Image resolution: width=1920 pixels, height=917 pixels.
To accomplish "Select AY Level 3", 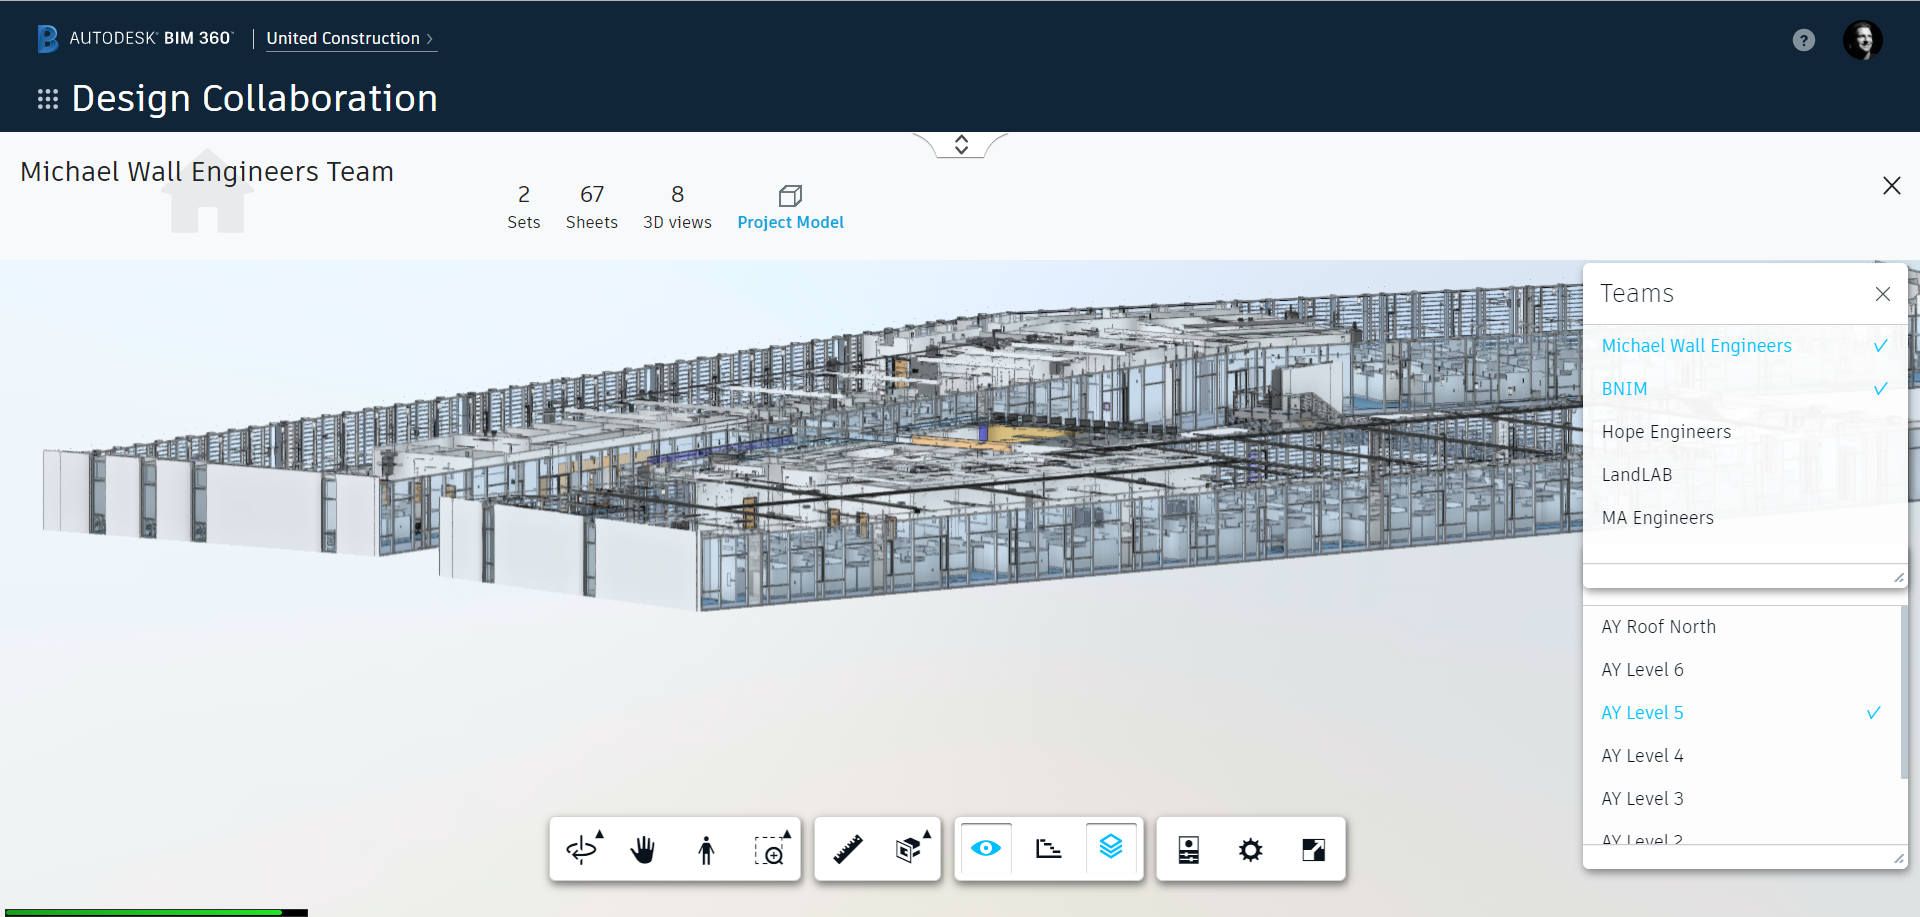I will (1741, 799).
